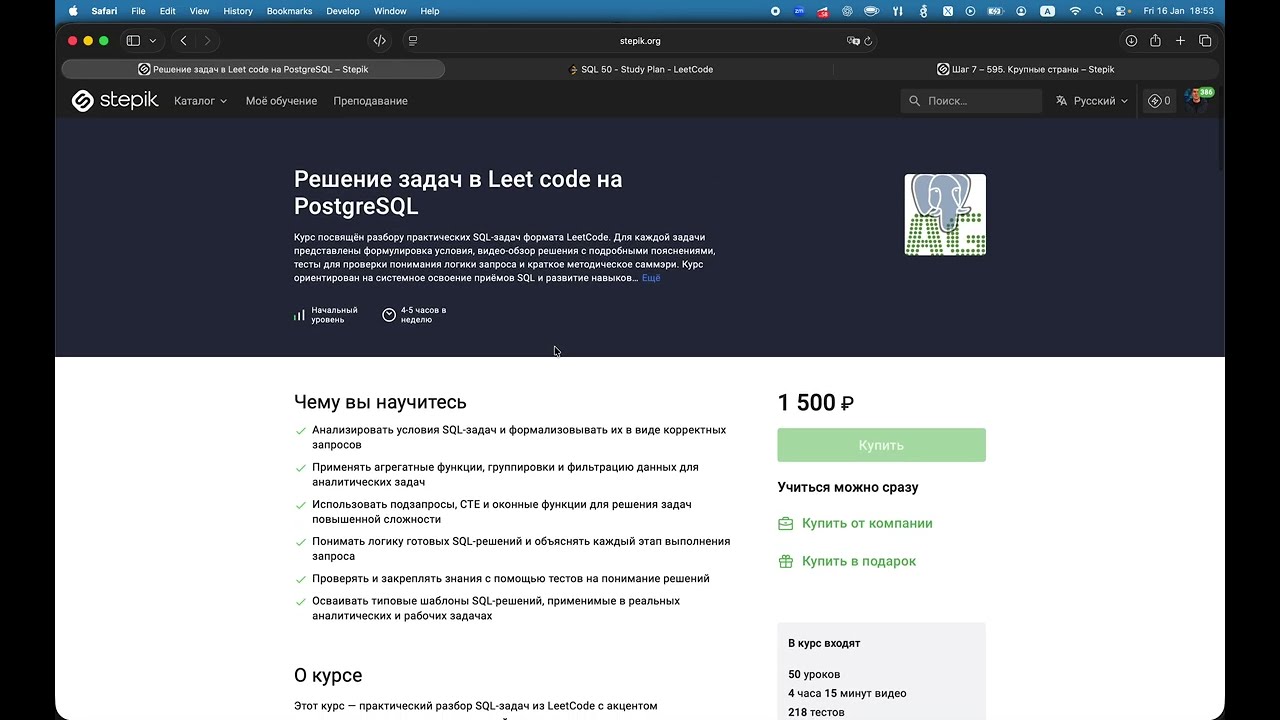Click the search magnifier icon in Stepik header
The image size is (1280, 720).
914,101
